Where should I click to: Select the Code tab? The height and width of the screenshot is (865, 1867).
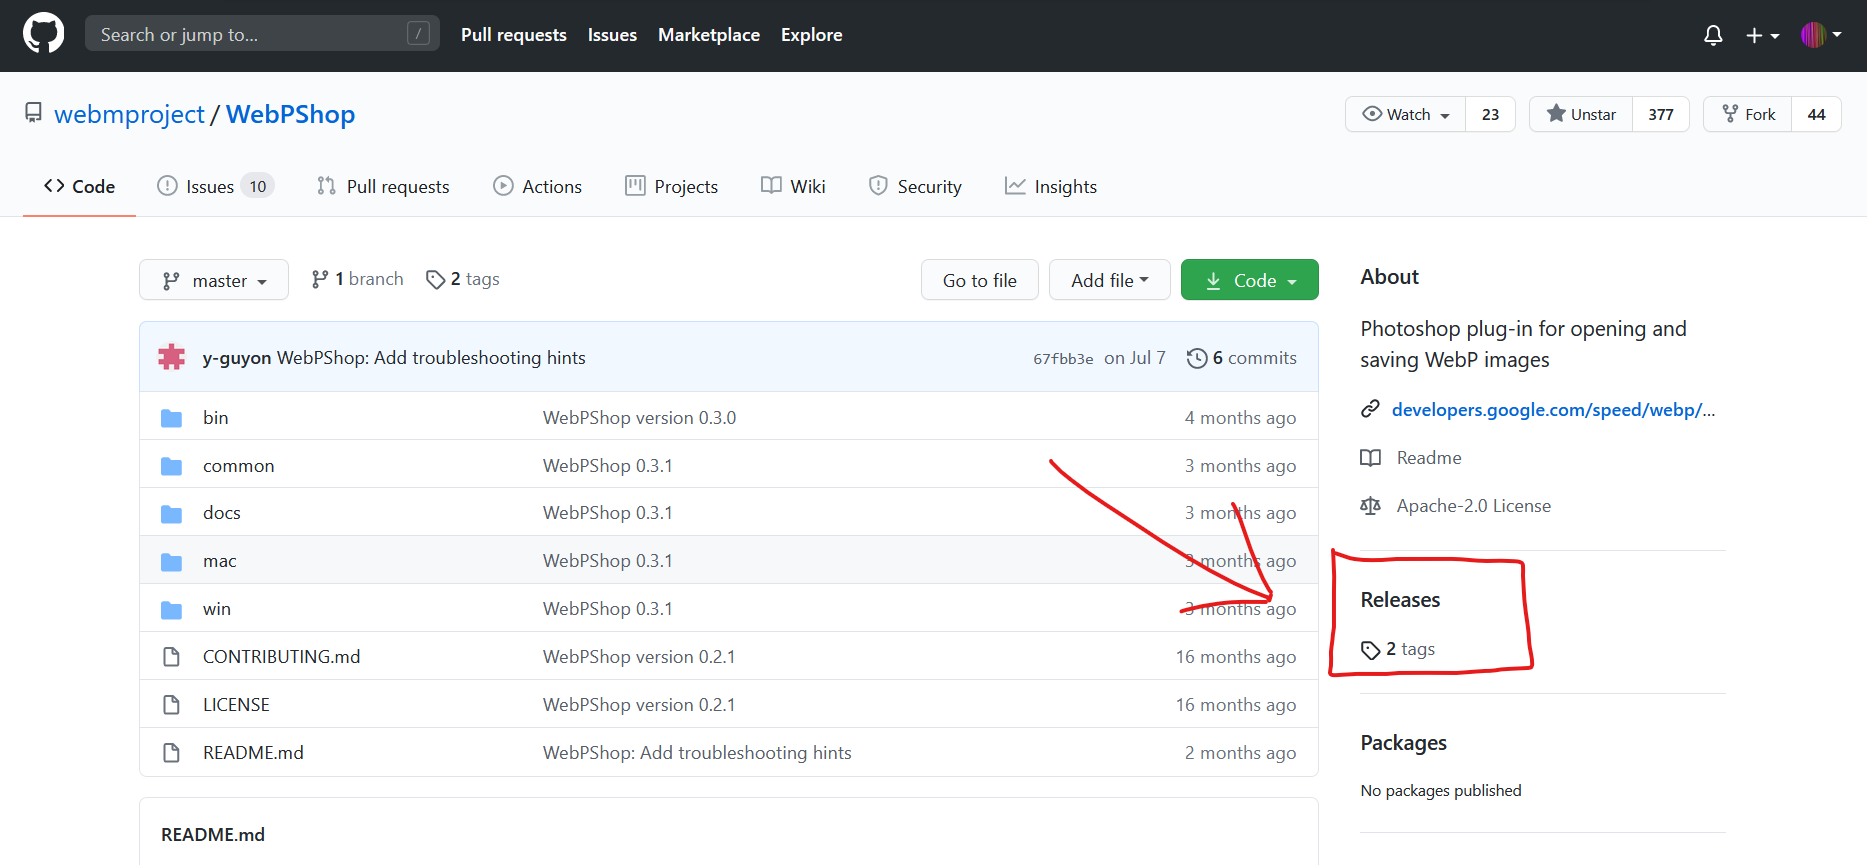[79, 187]
